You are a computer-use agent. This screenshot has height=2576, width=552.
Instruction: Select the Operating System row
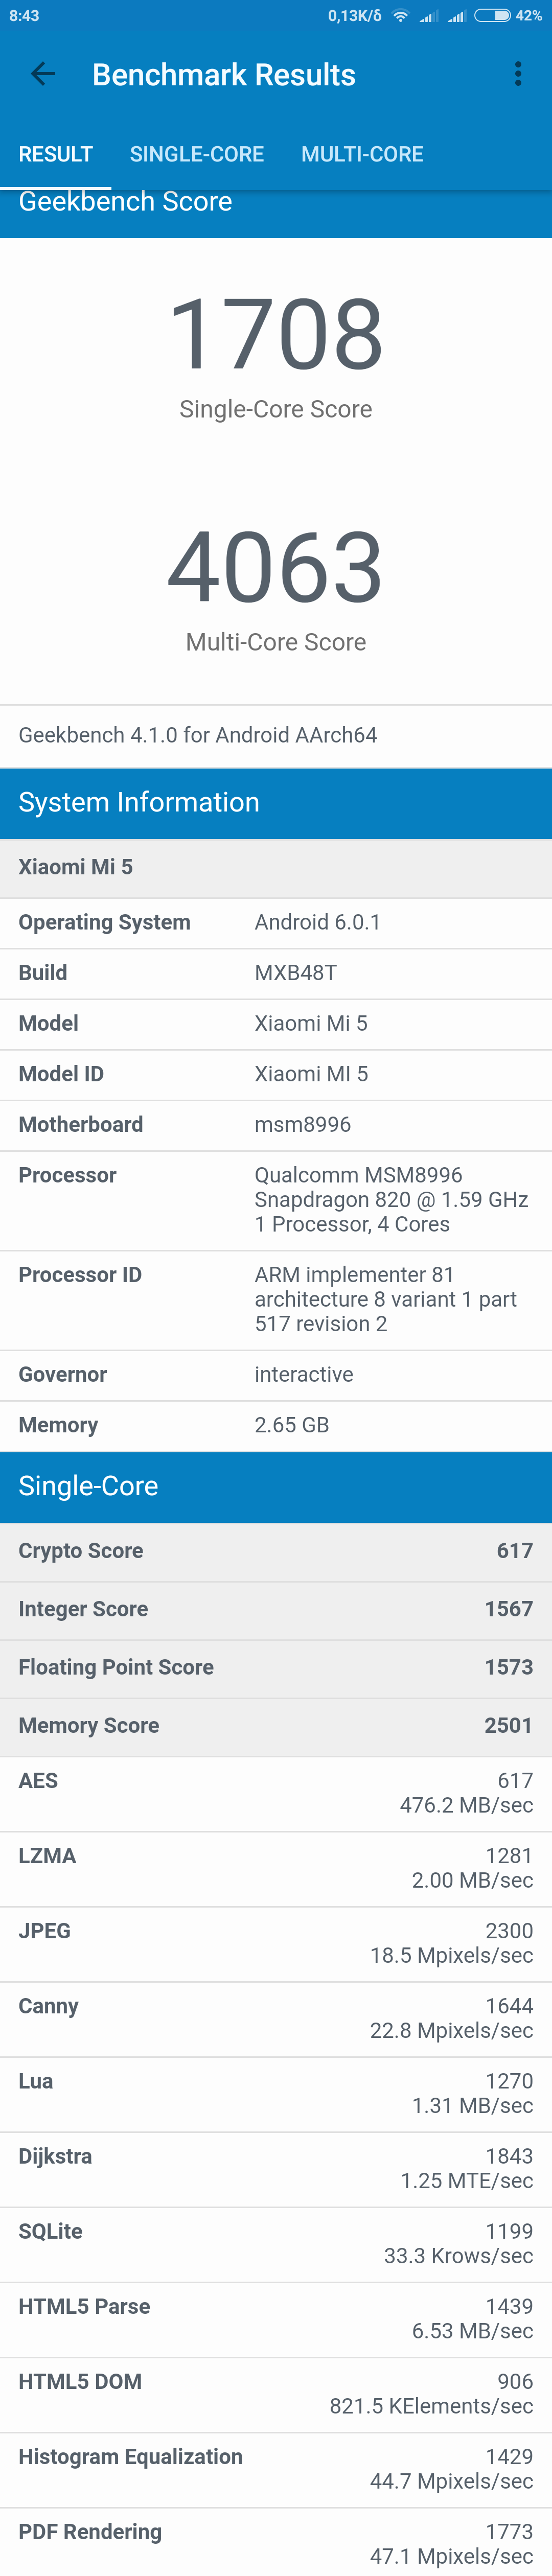(276, 922)
